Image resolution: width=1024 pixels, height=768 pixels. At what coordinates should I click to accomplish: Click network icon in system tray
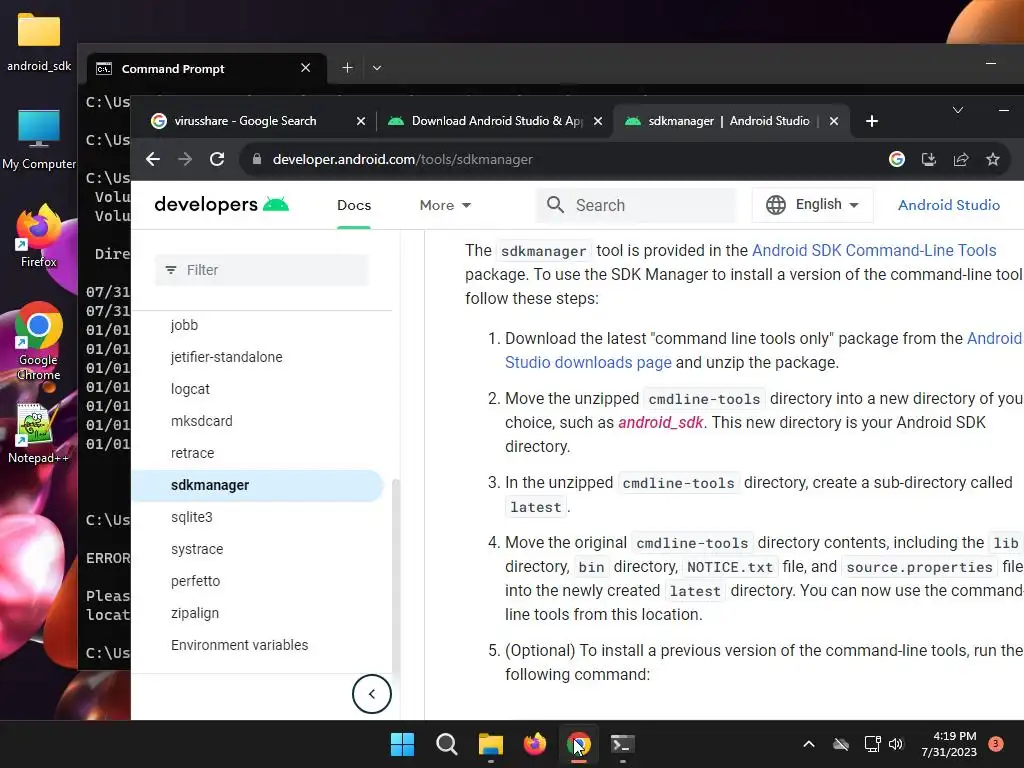coord(872,744)
